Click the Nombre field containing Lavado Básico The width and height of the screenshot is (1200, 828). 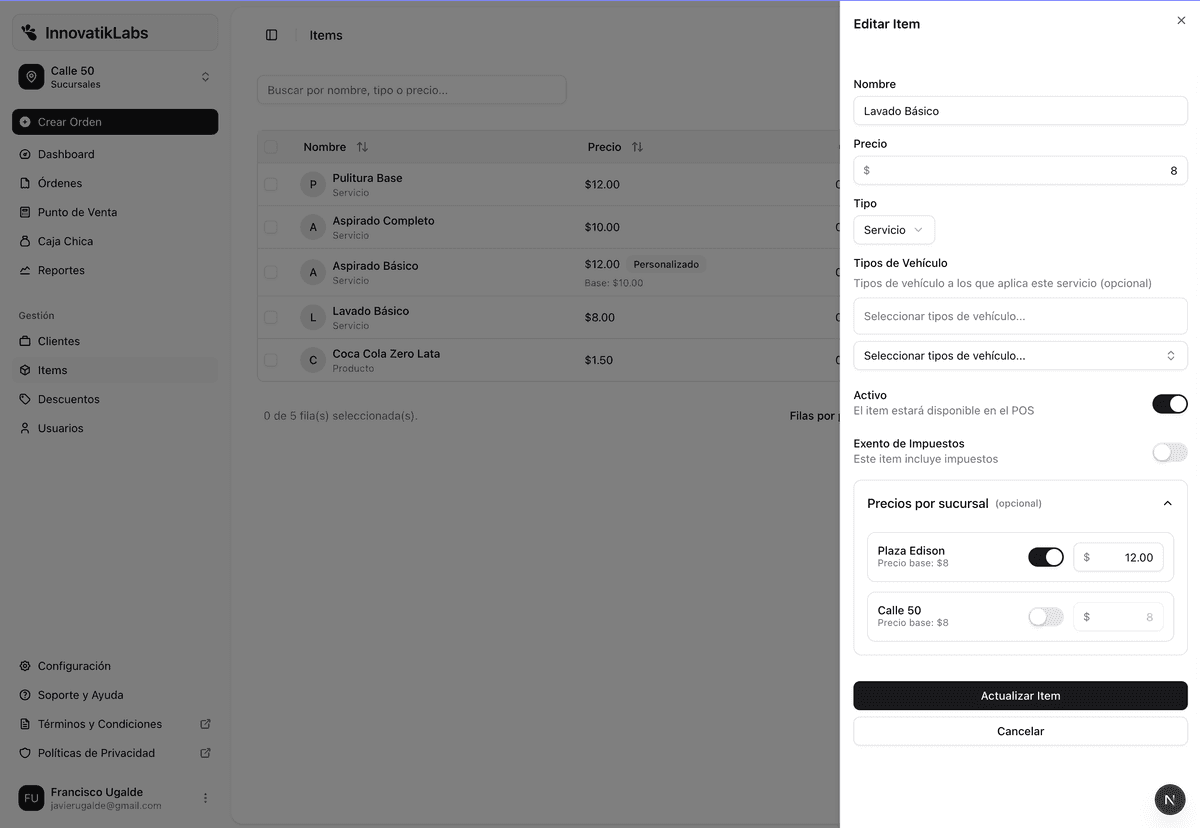tap(1020, 111)
